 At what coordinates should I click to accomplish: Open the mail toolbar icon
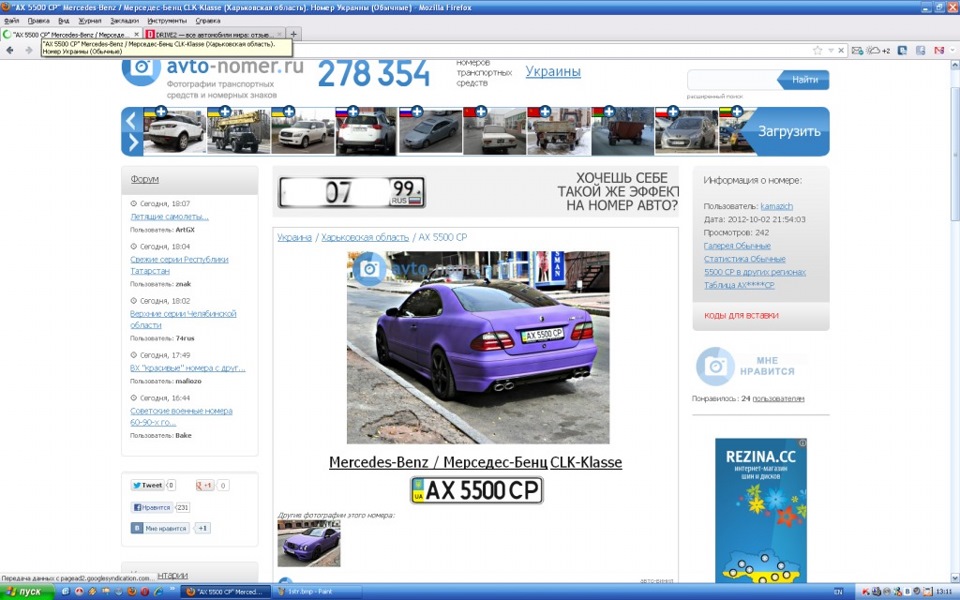[857, 50]
